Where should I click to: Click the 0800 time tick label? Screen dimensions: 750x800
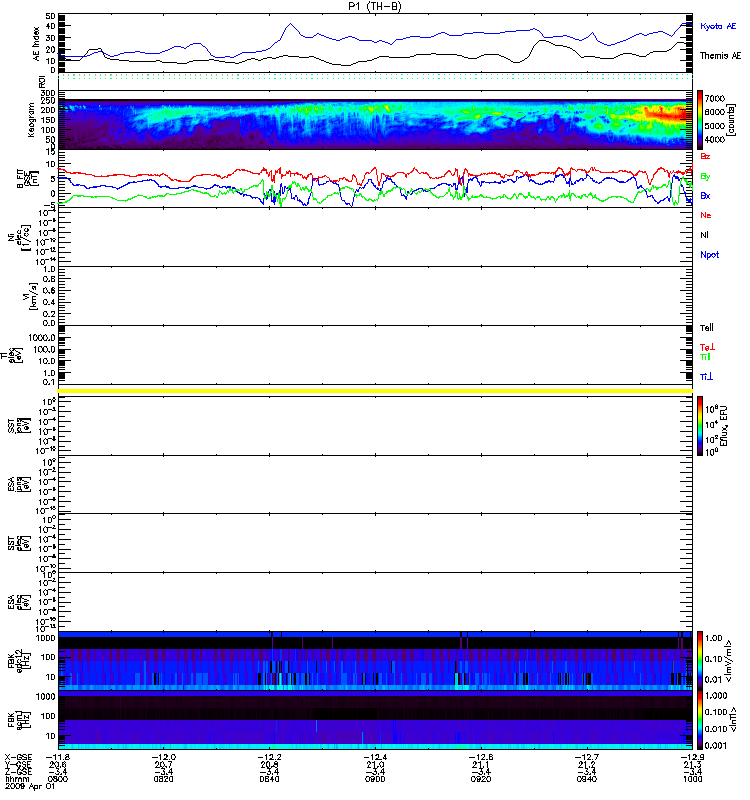[58, 779]
